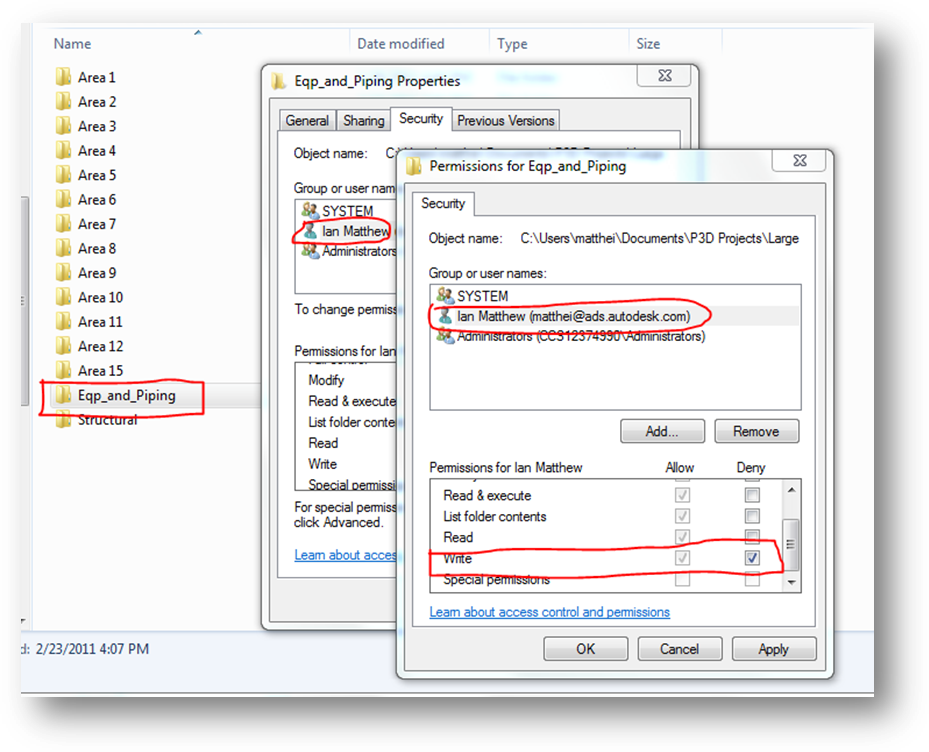
Task: Switch to Security tab in Properties window
Action: [x=421, y=119]
